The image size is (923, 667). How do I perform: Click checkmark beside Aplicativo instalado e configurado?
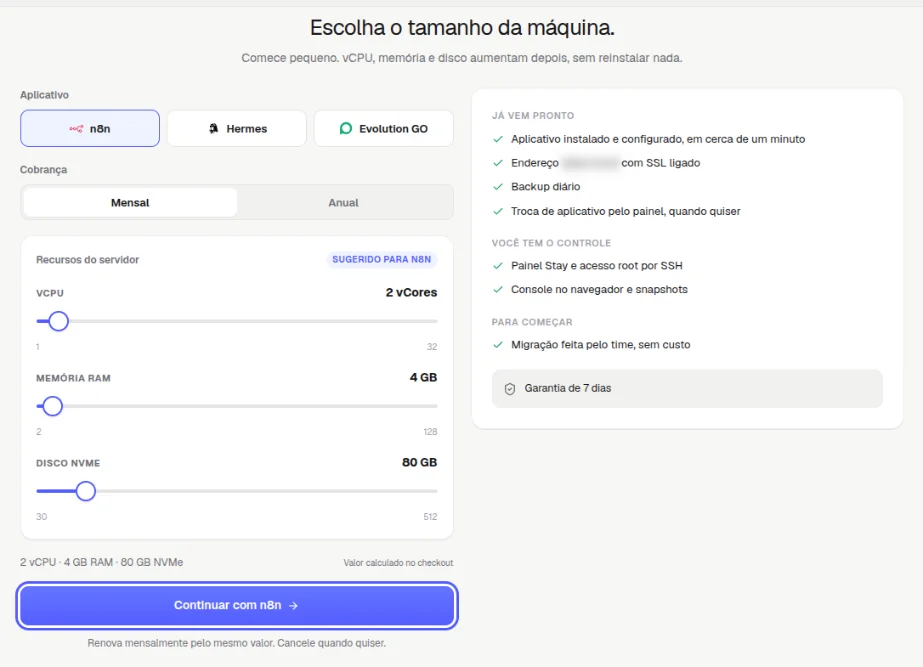pyautogui.click(x=498, y=140)
